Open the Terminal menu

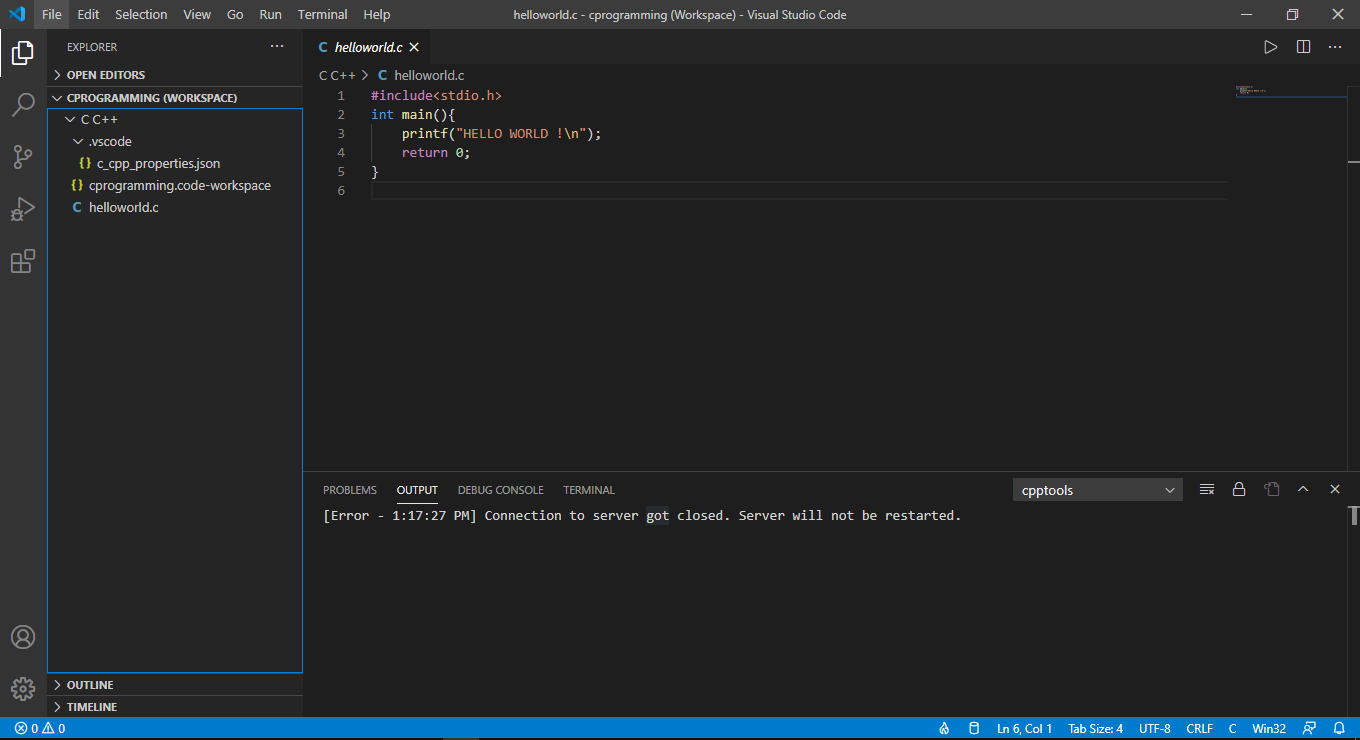322,14
